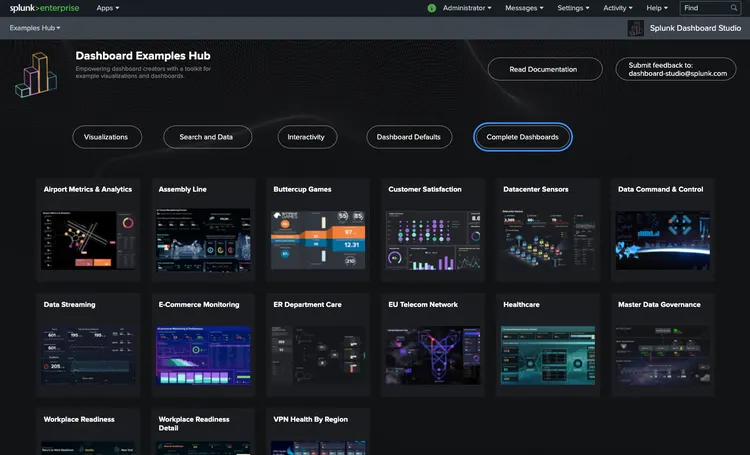Image resolution: width=750 pixels, height=455 pixels.
Task: Switch to the Interactivity tab
Action: [306, 137]
